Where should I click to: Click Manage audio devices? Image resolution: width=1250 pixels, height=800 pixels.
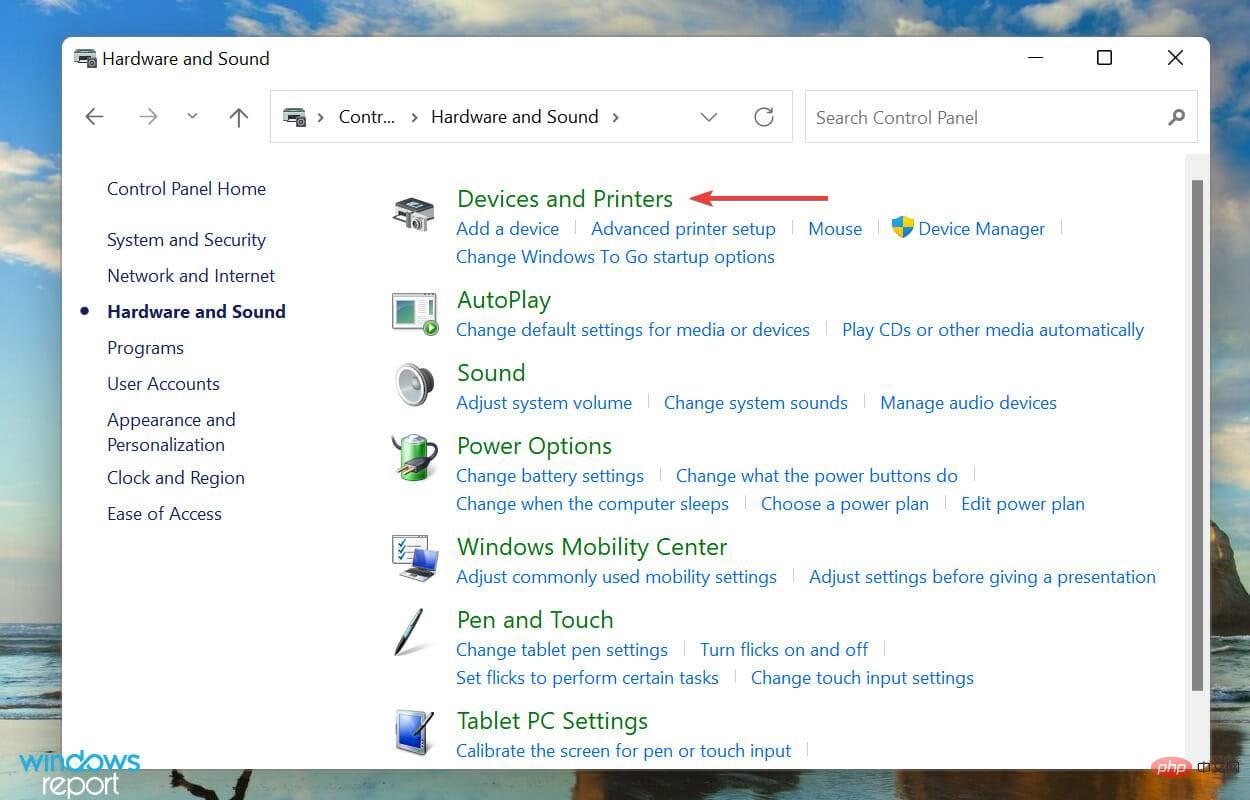pyautogui.click(x=968, y=402)
